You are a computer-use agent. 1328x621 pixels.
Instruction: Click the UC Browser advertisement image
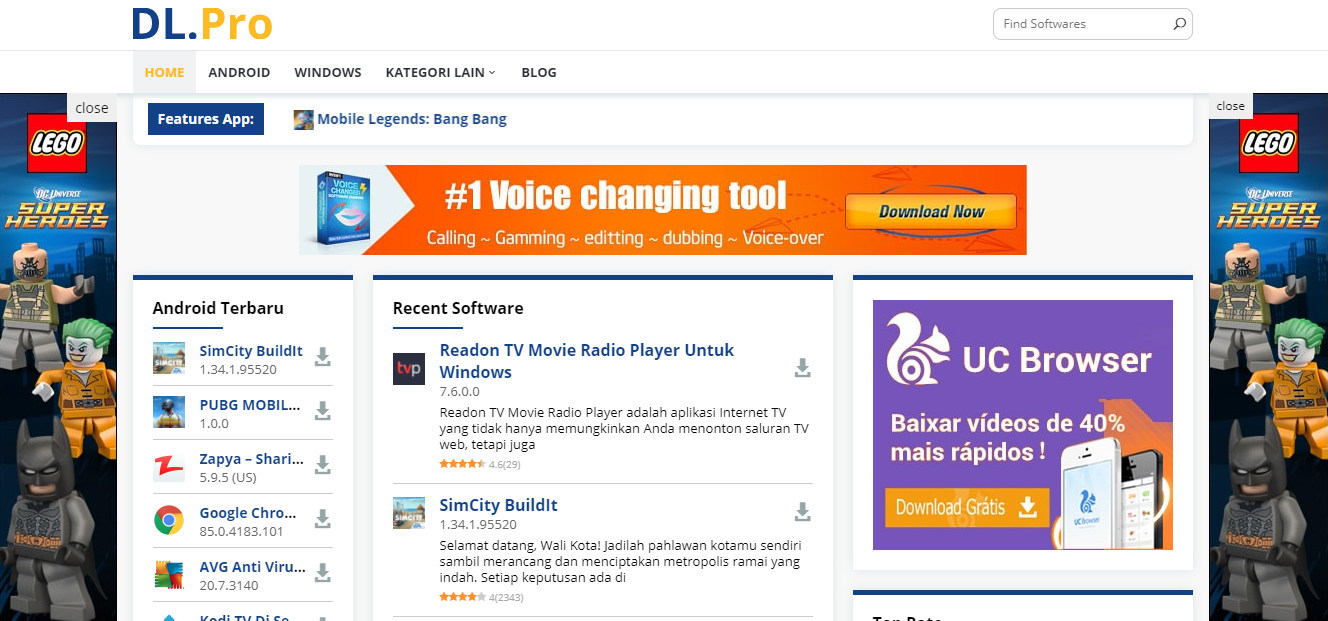1023,425
